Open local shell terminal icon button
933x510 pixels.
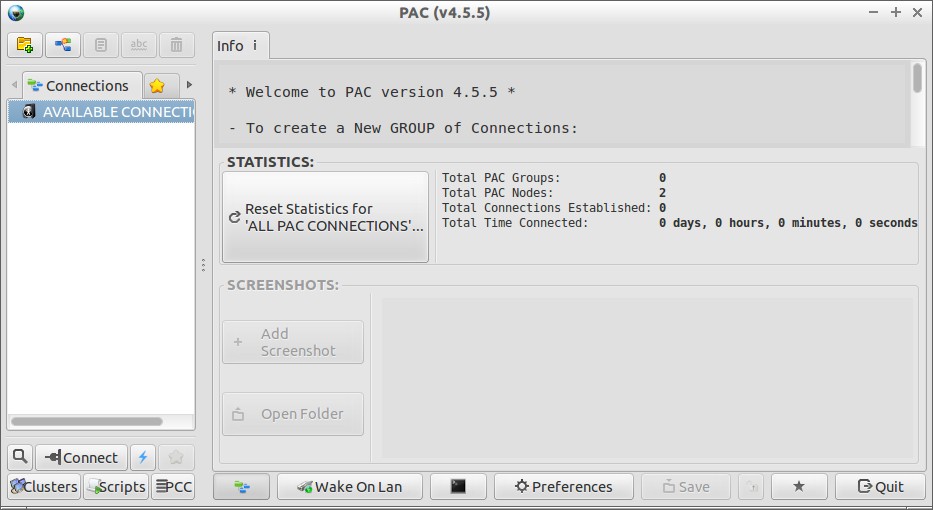point(458,487)
